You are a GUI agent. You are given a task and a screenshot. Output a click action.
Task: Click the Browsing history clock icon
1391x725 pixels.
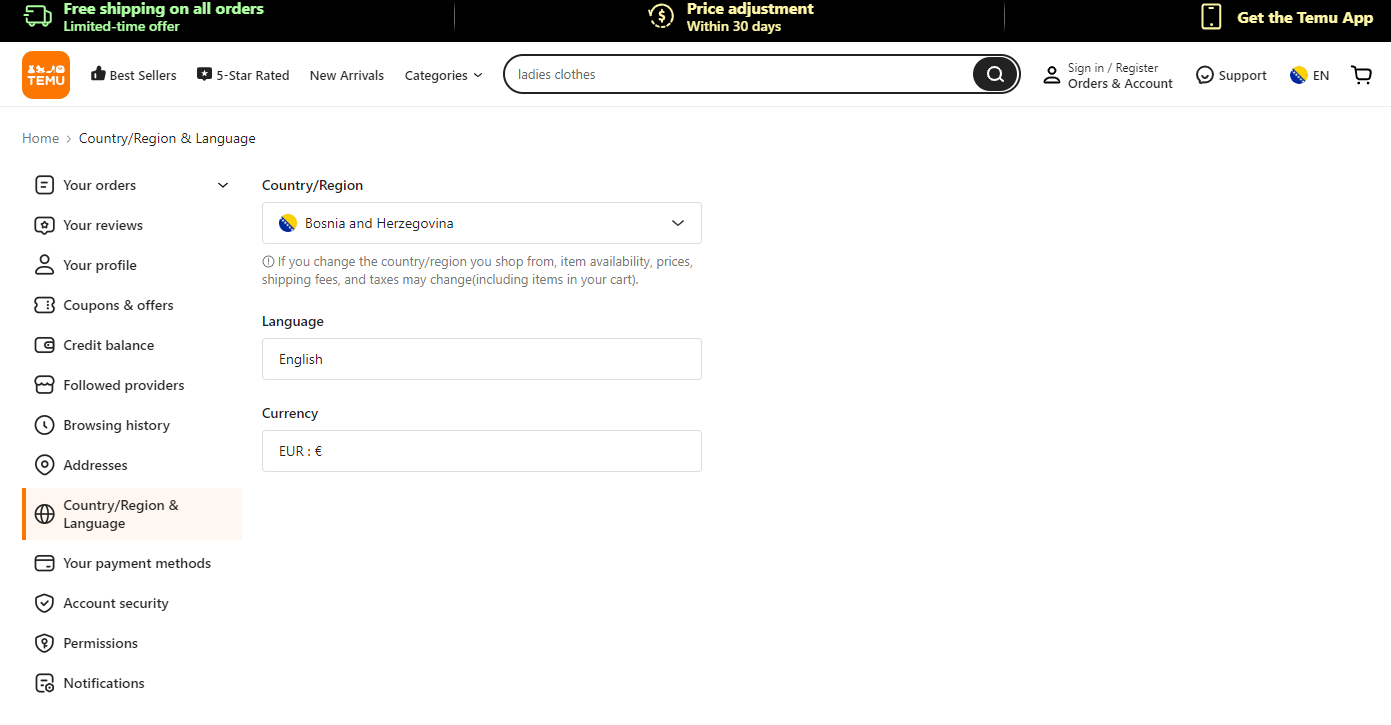pyautogui.click(x=44, y=425)
